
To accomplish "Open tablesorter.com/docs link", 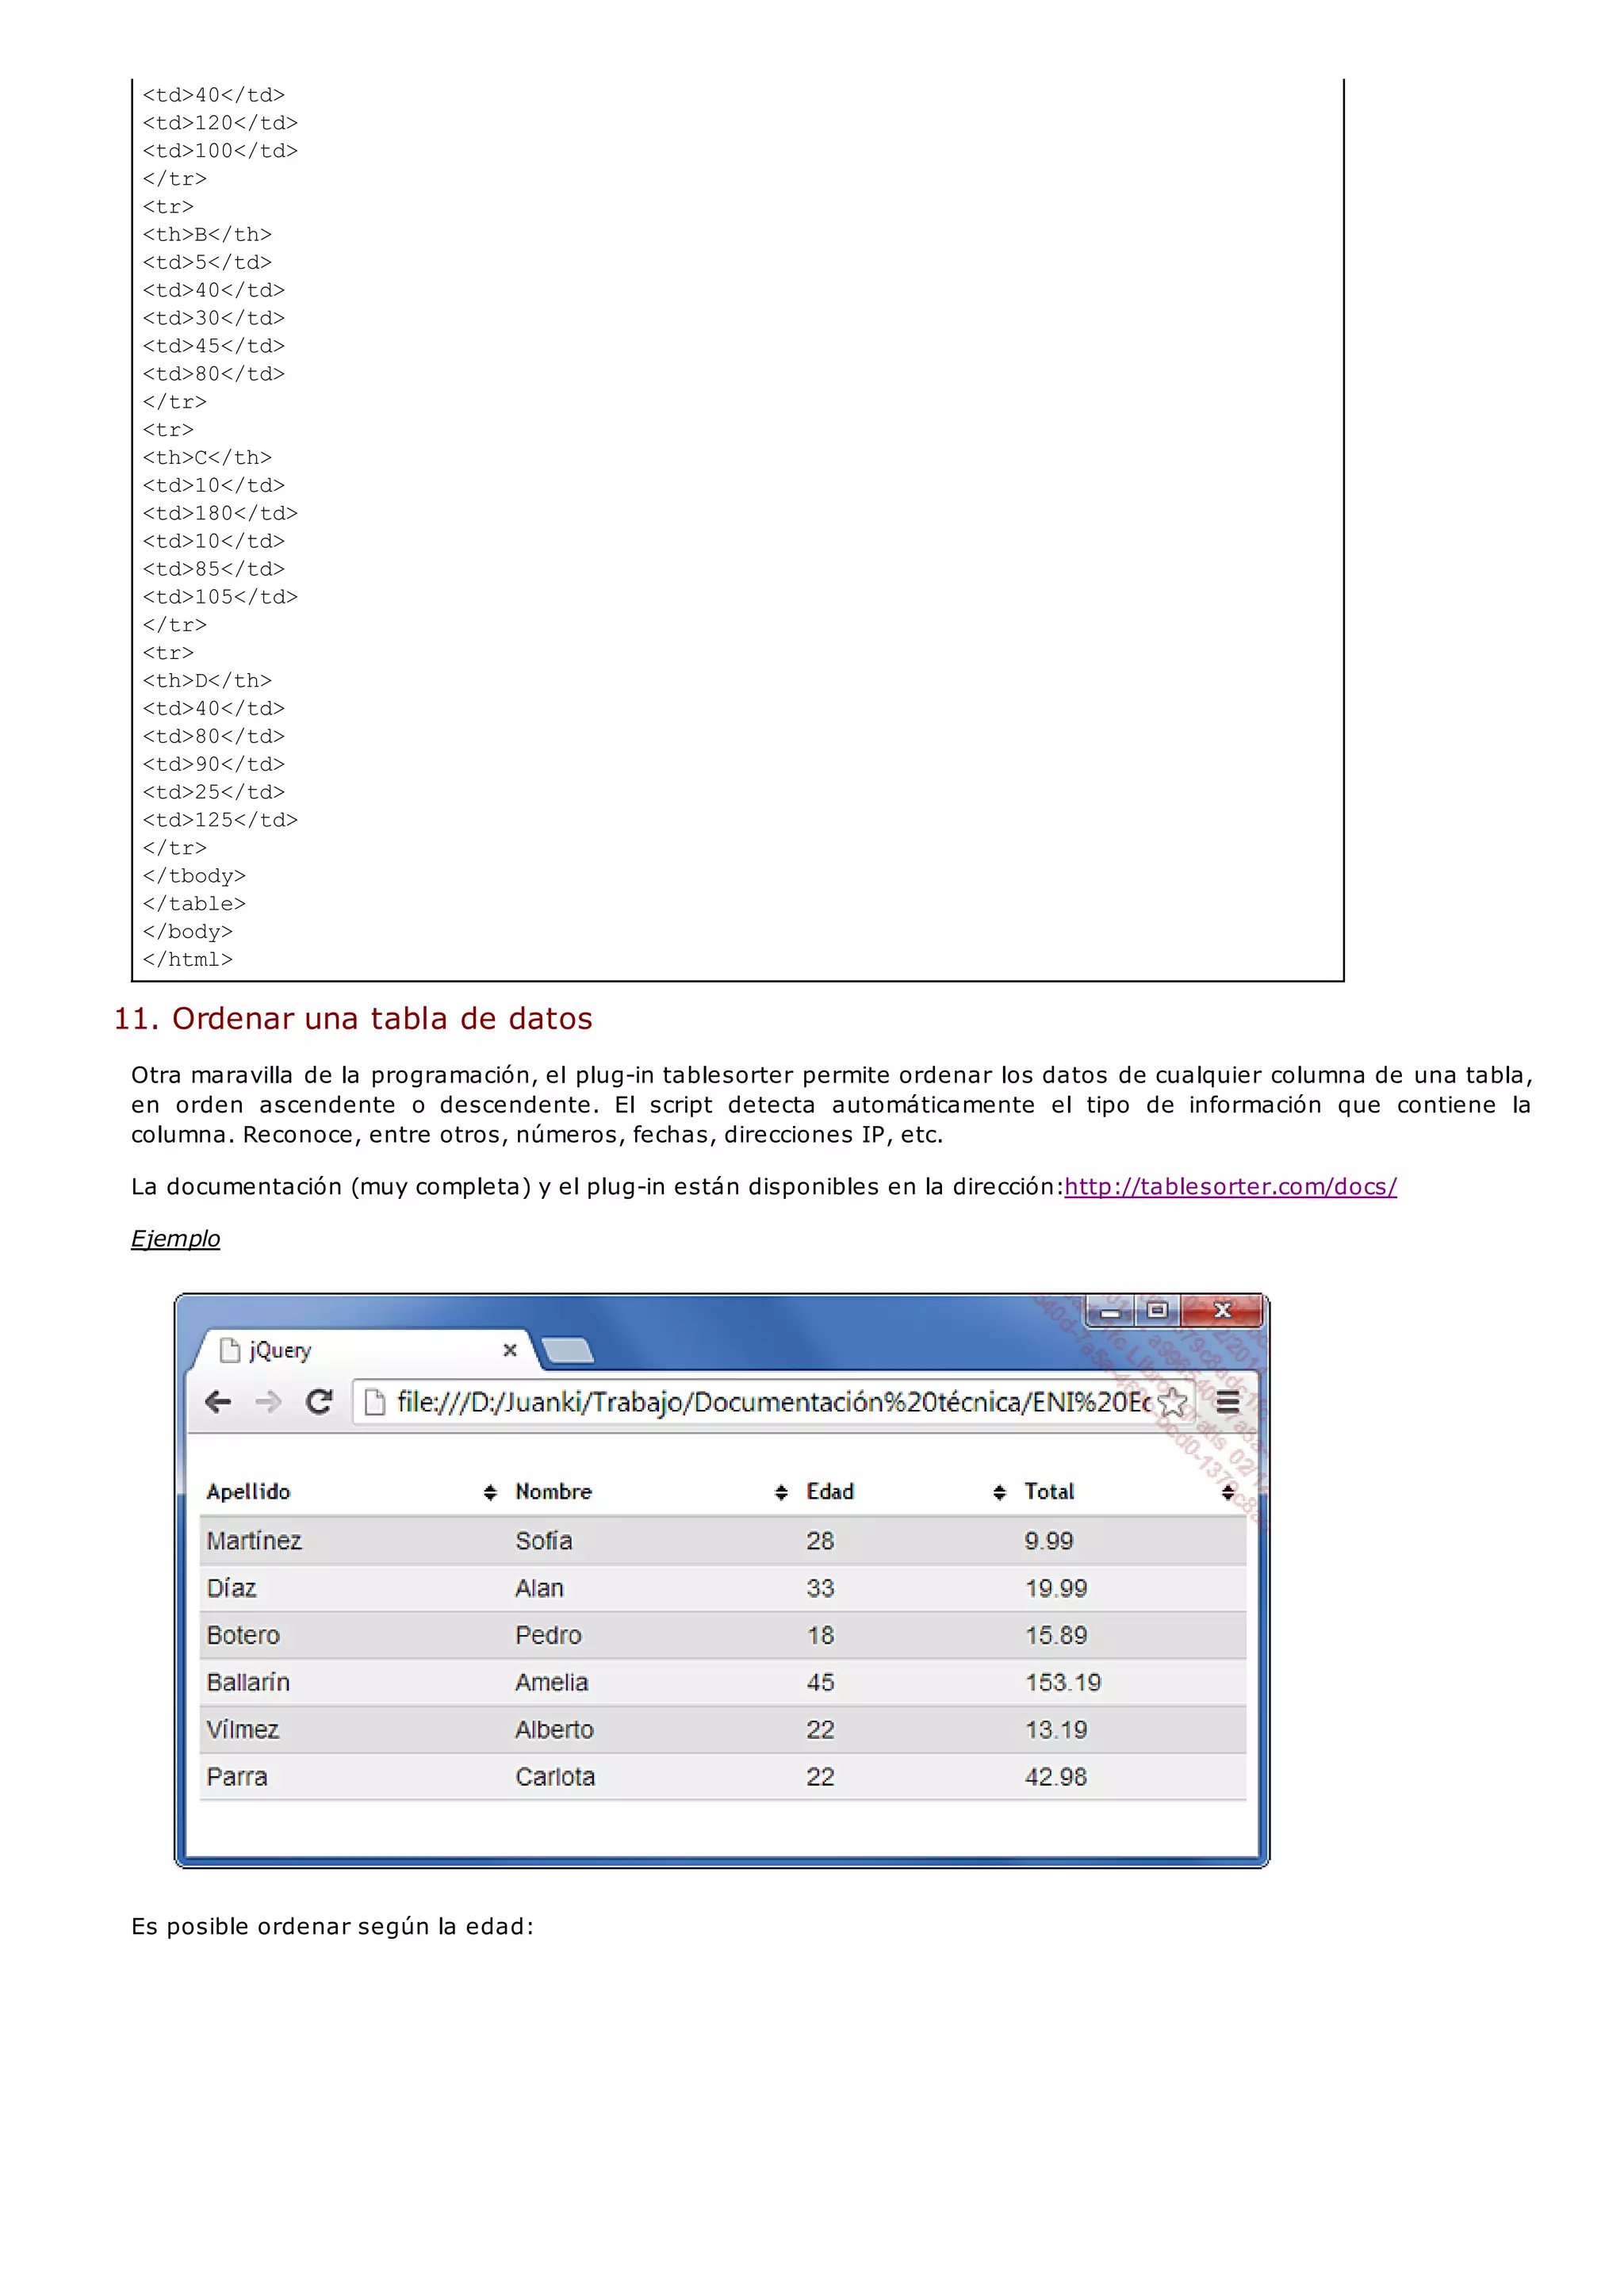I will coord(1230,1187).
